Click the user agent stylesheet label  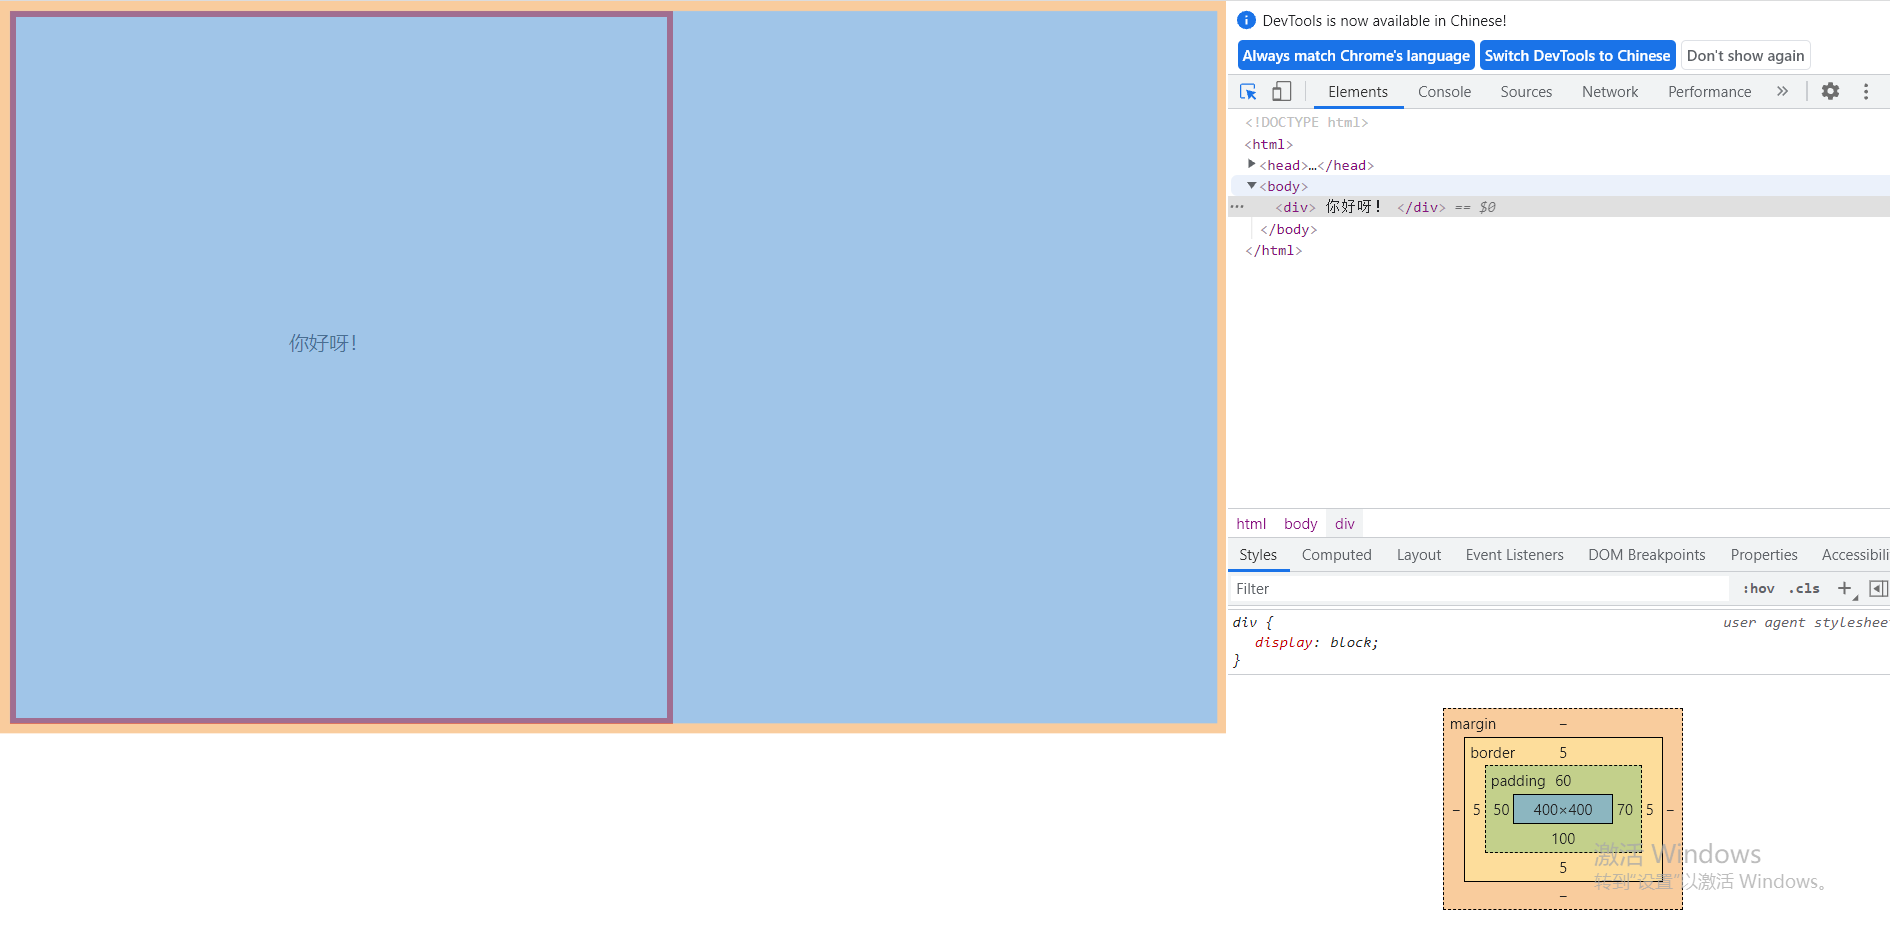[x=1805, y=622]
